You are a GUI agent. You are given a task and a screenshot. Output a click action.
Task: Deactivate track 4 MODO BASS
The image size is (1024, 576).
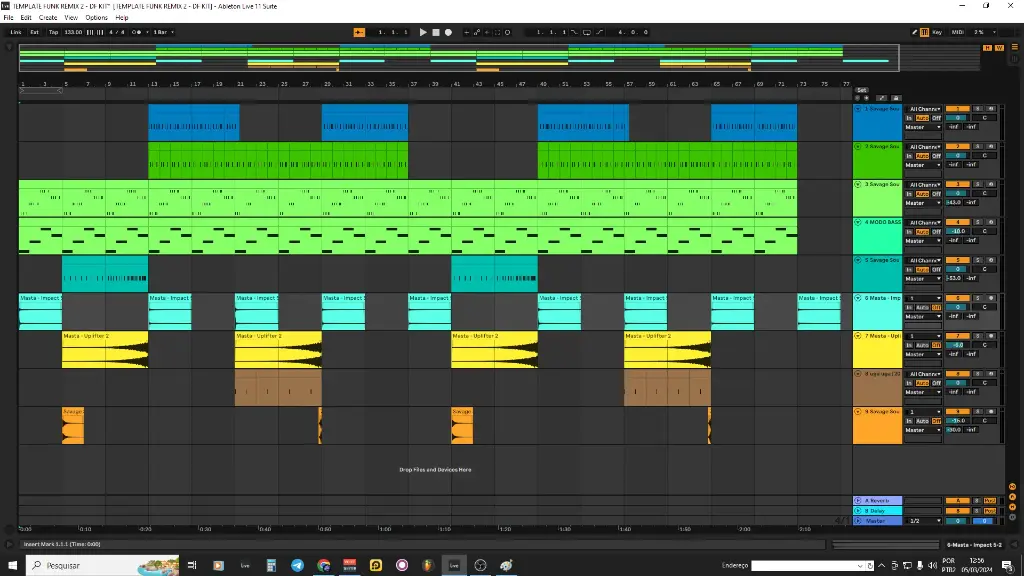tap(957, 223)
